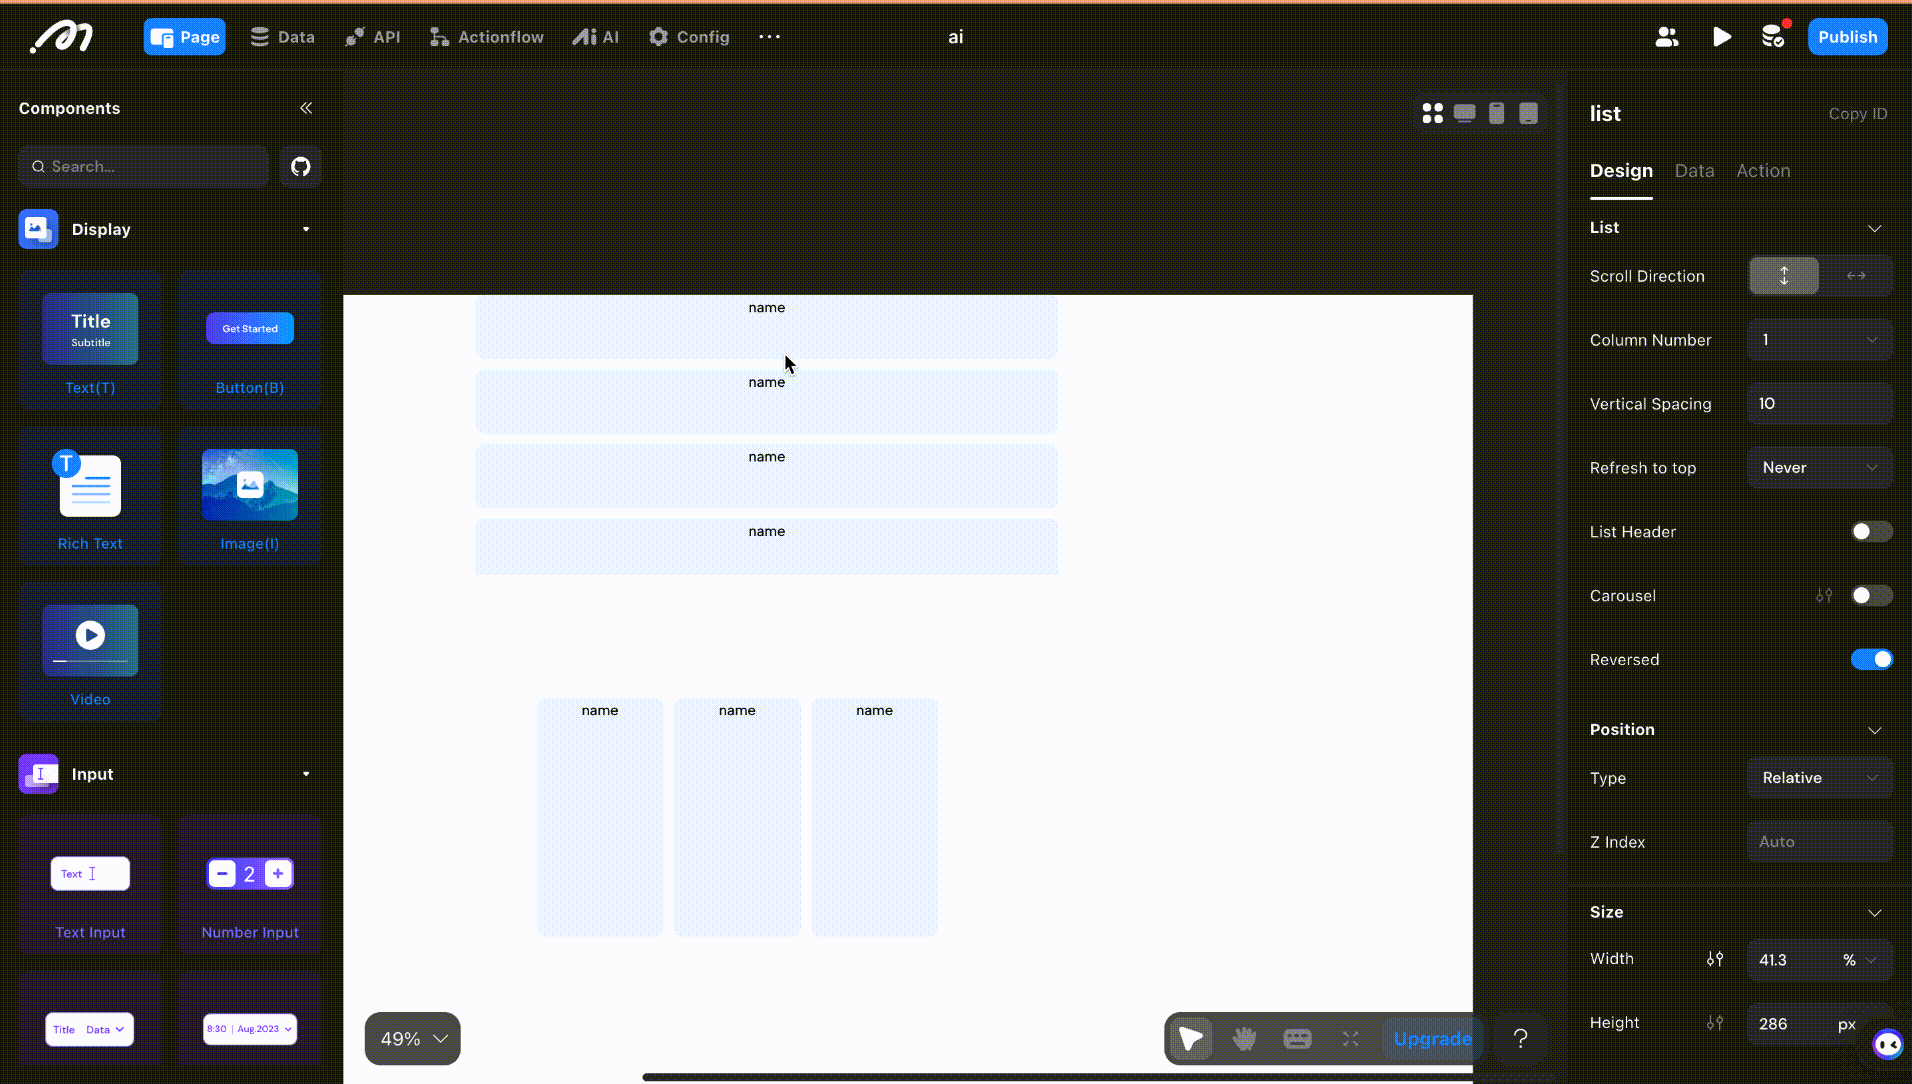The width and height of the screenshot is (1912, 1084).
Task: Open keyboard shortcuts icon
Action: point(1298,1039)
